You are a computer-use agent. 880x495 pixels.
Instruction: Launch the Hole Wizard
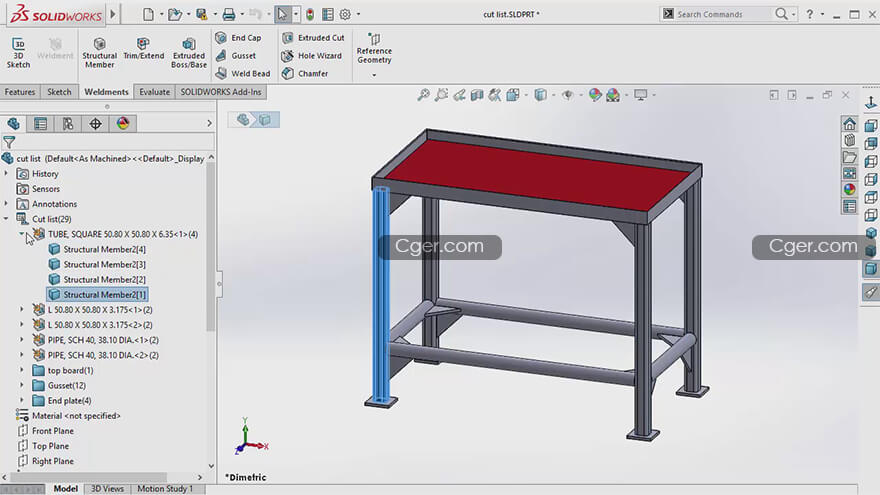point(312,56)
